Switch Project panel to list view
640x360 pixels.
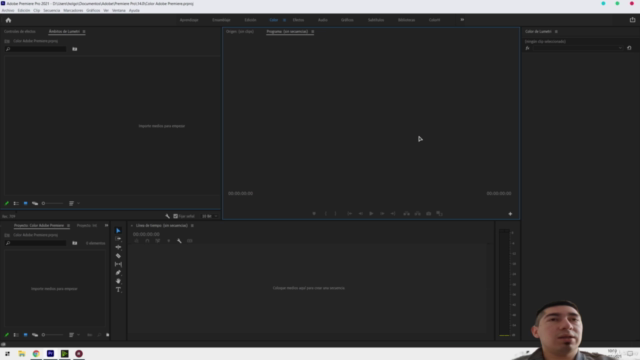pyautogui.click(x=16, y=335)
